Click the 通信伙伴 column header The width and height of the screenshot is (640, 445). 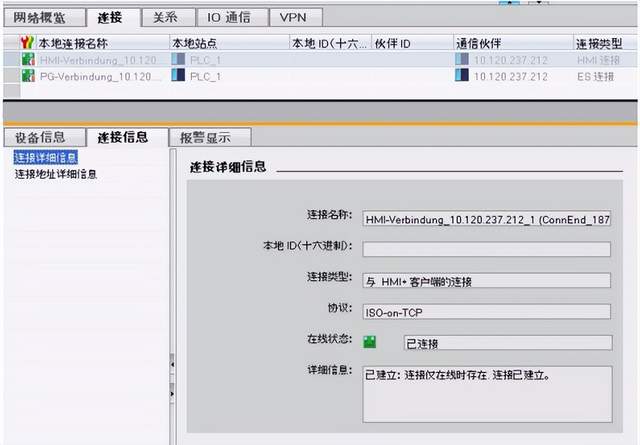point(478,43)
